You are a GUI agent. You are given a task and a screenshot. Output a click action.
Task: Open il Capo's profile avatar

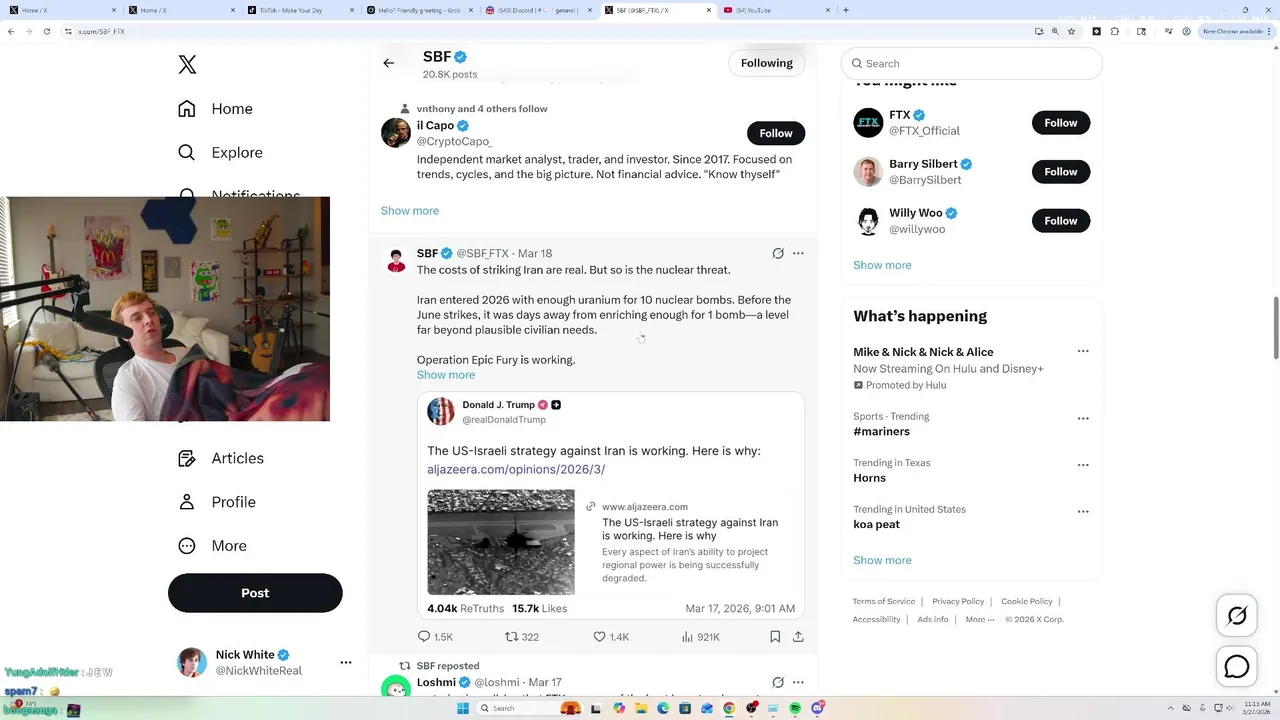click(396, 133)
